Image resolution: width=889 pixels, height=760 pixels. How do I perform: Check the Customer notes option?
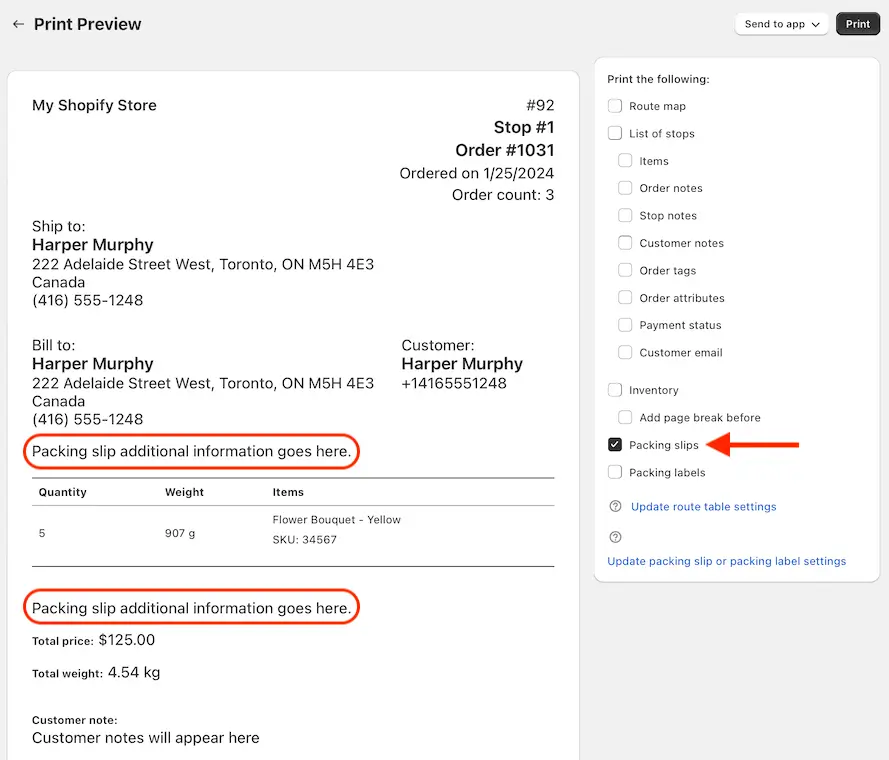click(625, 243)
